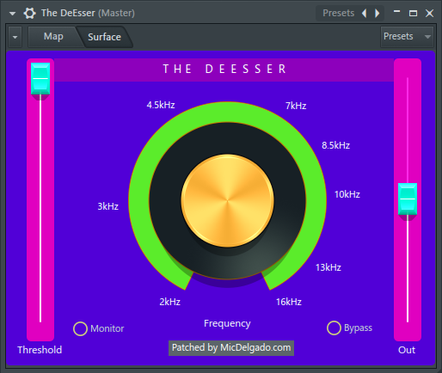
Task: Close the DeEsser plugin window
Action: pyautogui.click(x=430, y=13)
